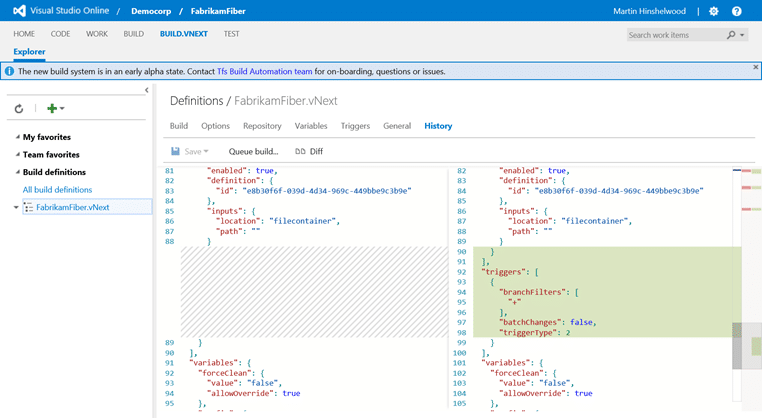Dismiss the alpha state info banner
762x418 pixels.
[x=756, y=67]
